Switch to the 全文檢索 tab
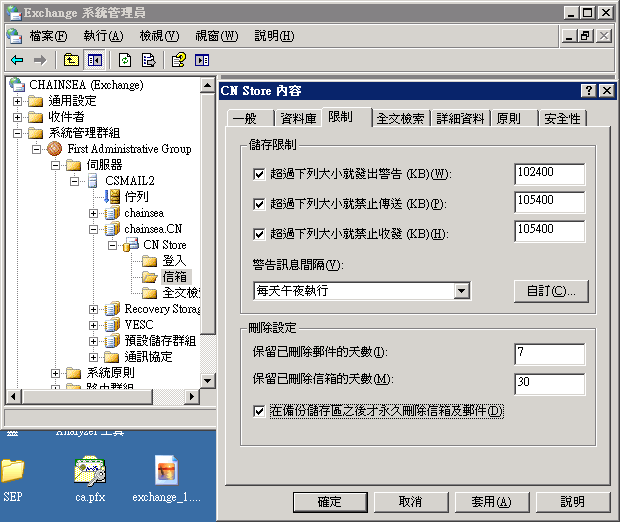Viewport: 620px width, 522px height. point(400,118)
